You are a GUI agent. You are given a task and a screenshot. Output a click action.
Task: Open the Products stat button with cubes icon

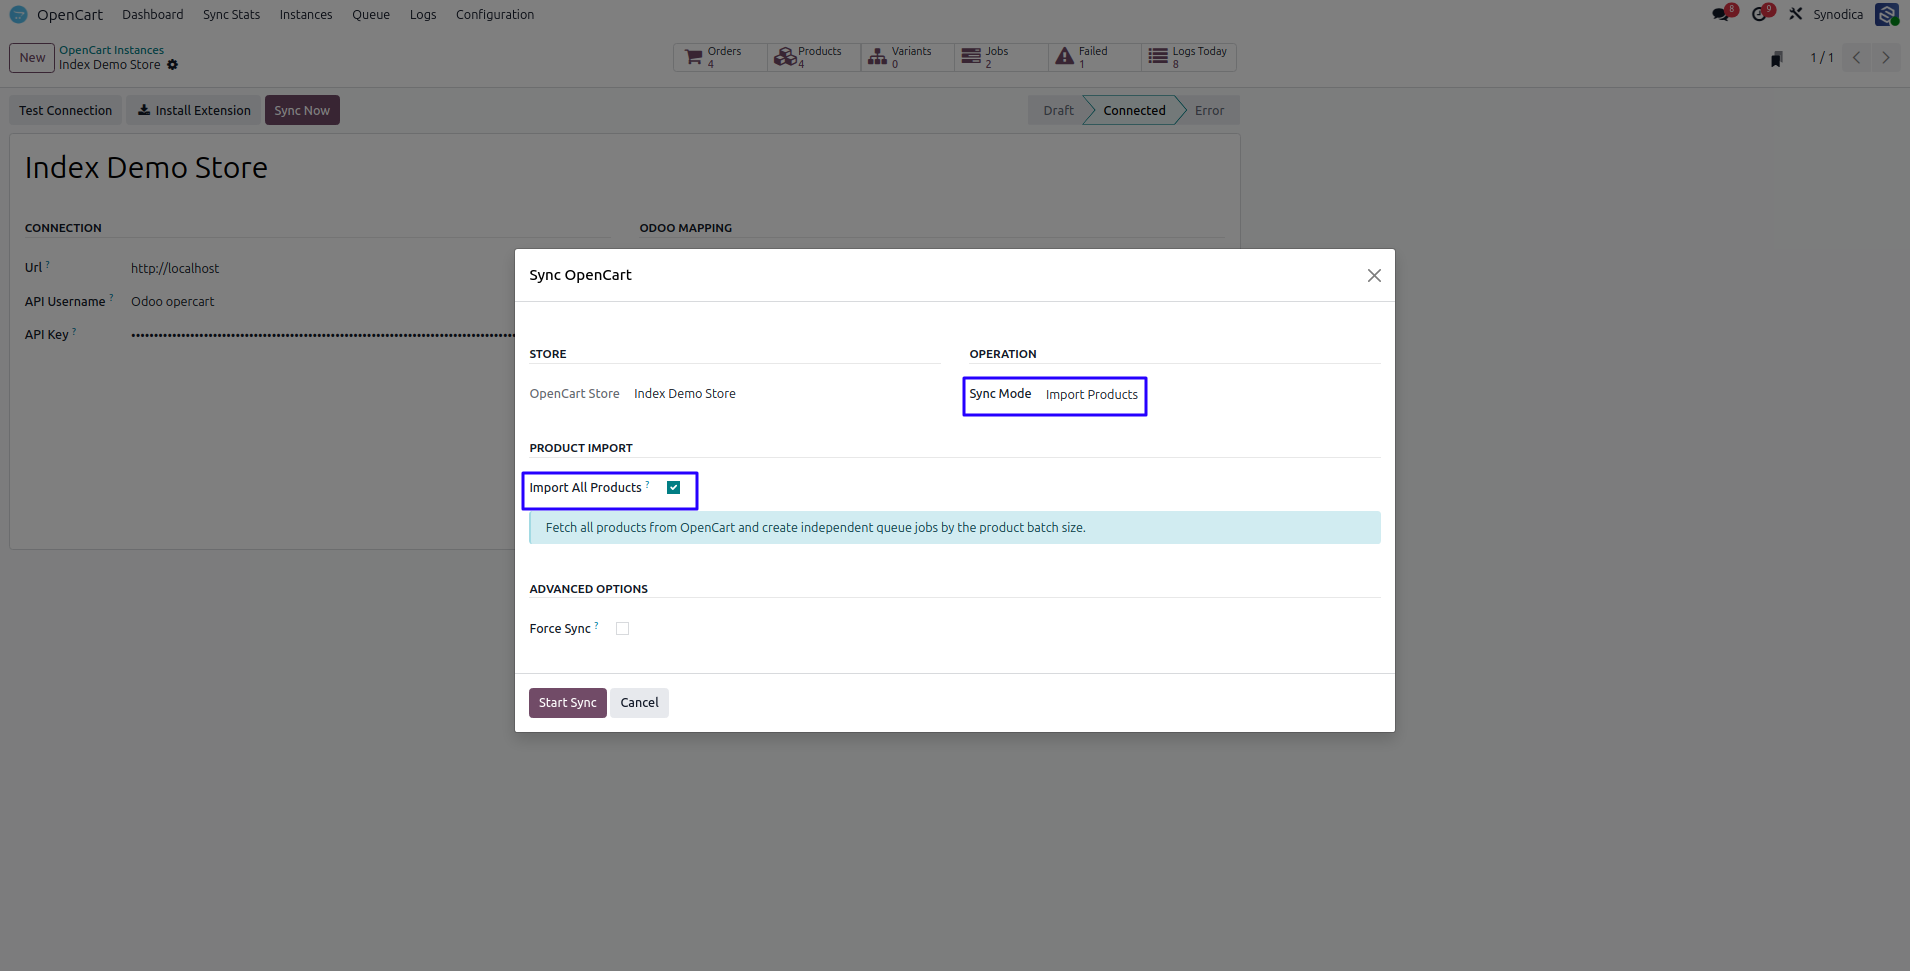pos(814,57)
